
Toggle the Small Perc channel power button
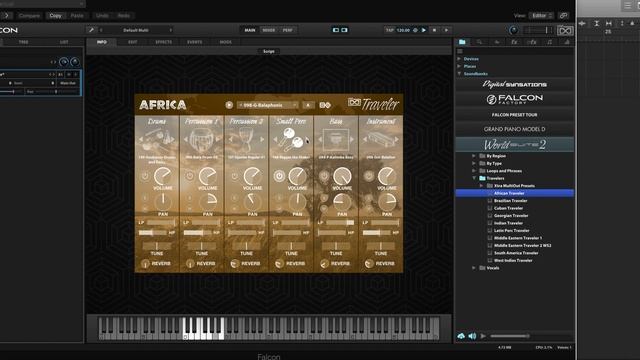coord(279,176)
